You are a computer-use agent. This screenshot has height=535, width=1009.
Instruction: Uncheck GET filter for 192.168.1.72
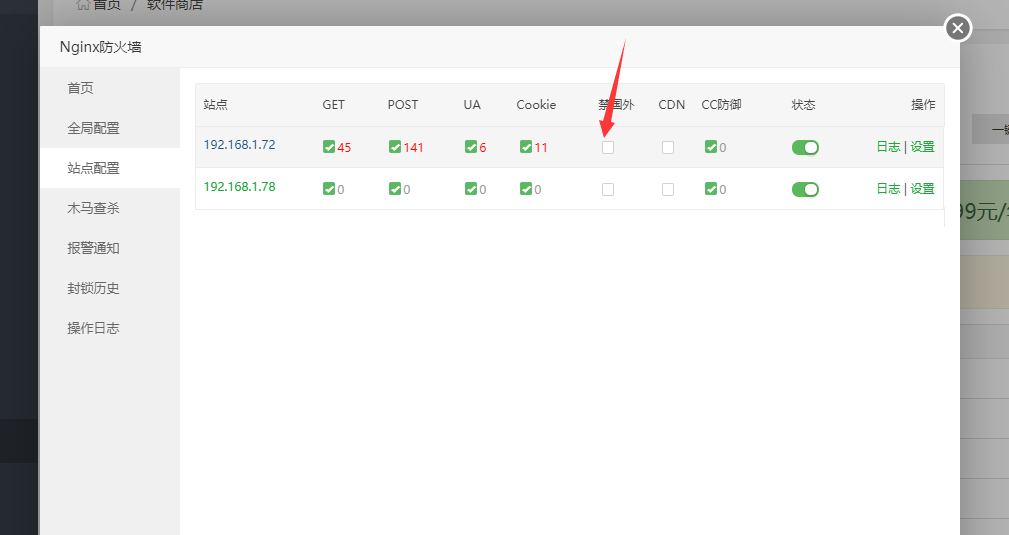329,147
